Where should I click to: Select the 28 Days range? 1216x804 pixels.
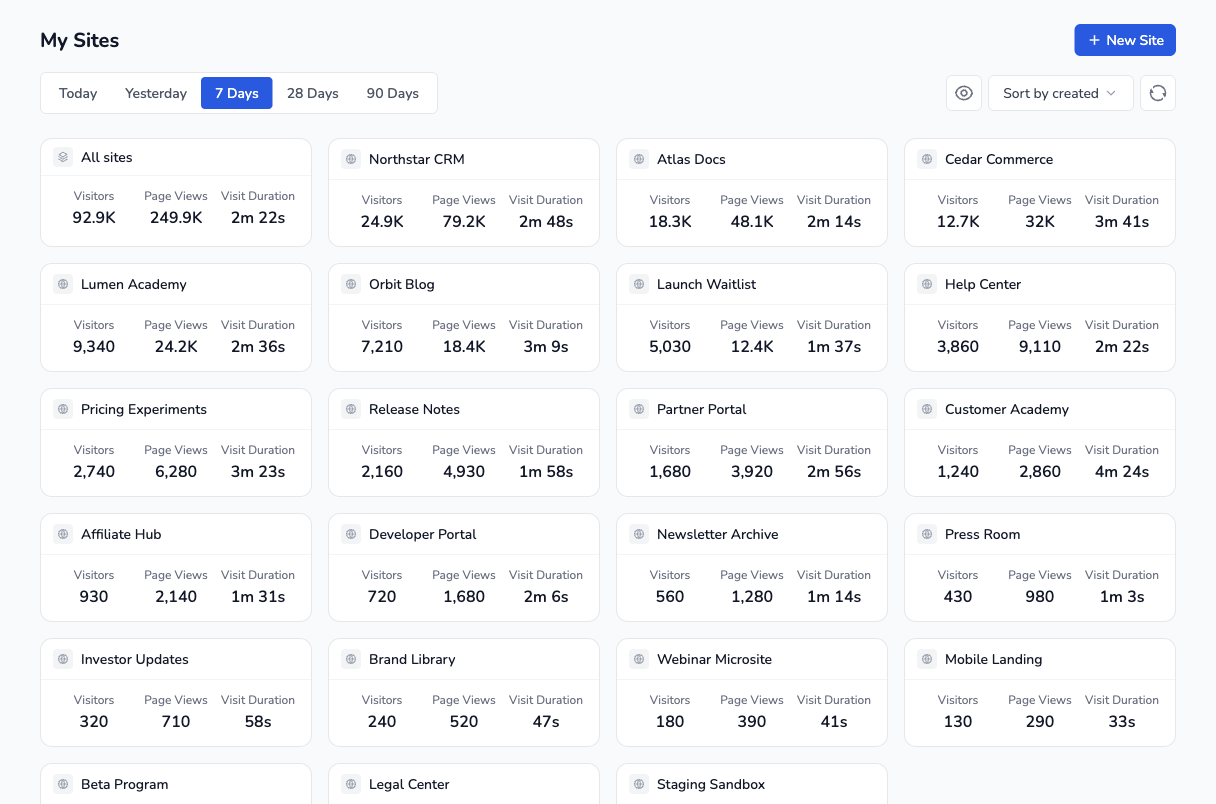click(313, 93)
